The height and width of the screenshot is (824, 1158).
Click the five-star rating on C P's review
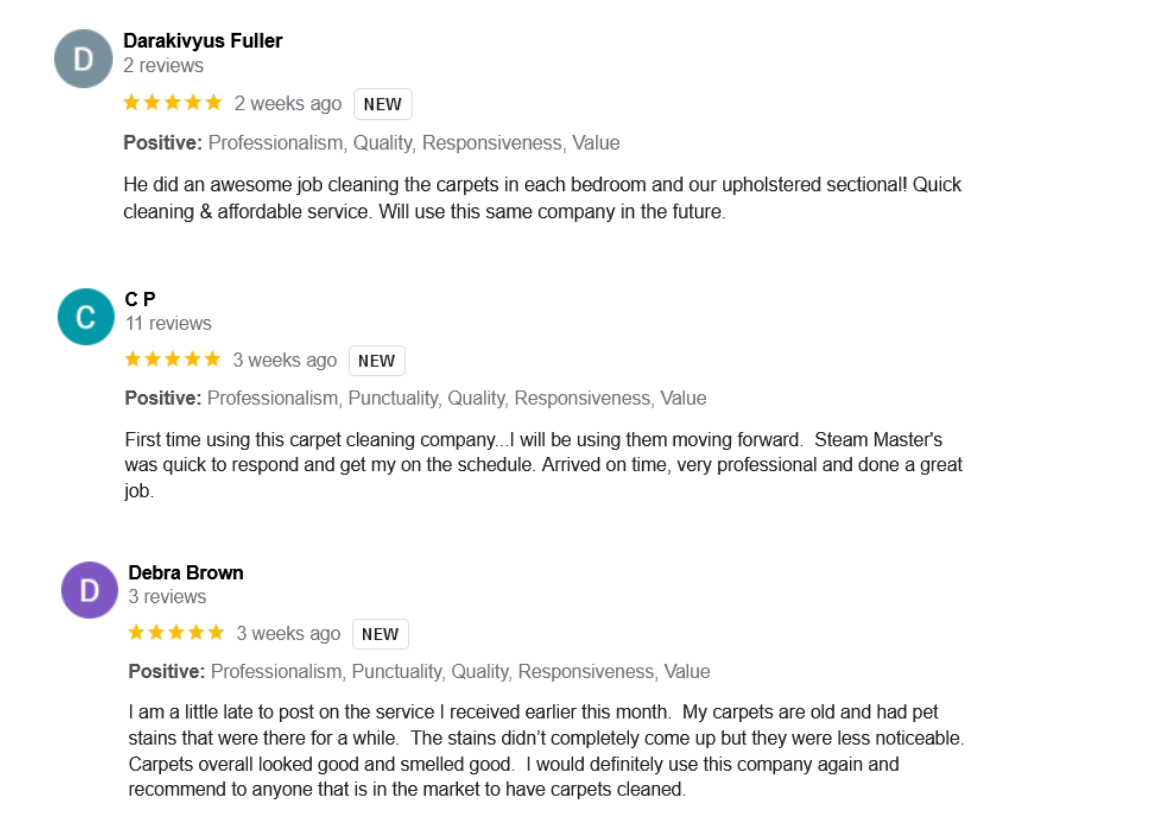[x=173, y=360]
